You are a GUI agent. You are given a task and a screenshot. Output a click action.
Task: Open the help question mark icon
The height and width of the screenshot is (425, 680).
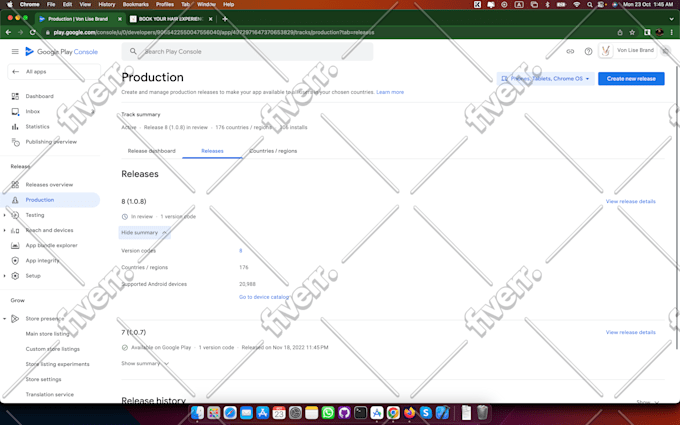588,52
